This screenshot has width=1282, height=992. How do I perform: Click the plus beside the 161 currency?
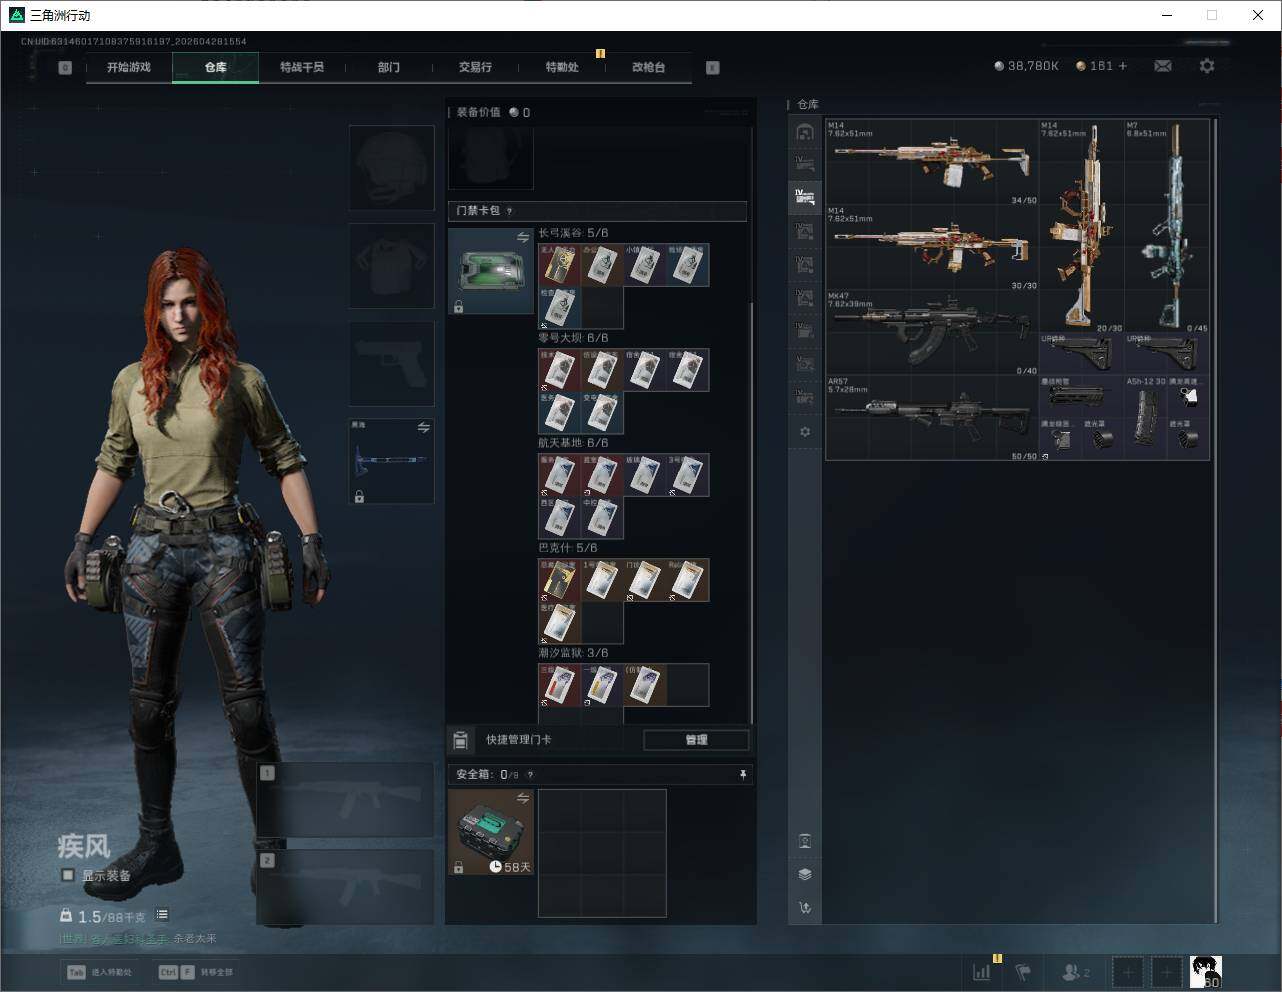click(x=1123, y=66)
